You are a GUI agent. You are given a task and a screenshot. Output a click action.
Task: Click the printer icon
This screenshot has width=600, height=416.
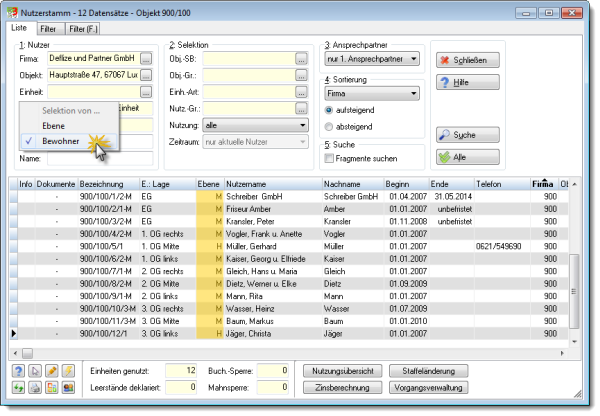tap(35, 387)
